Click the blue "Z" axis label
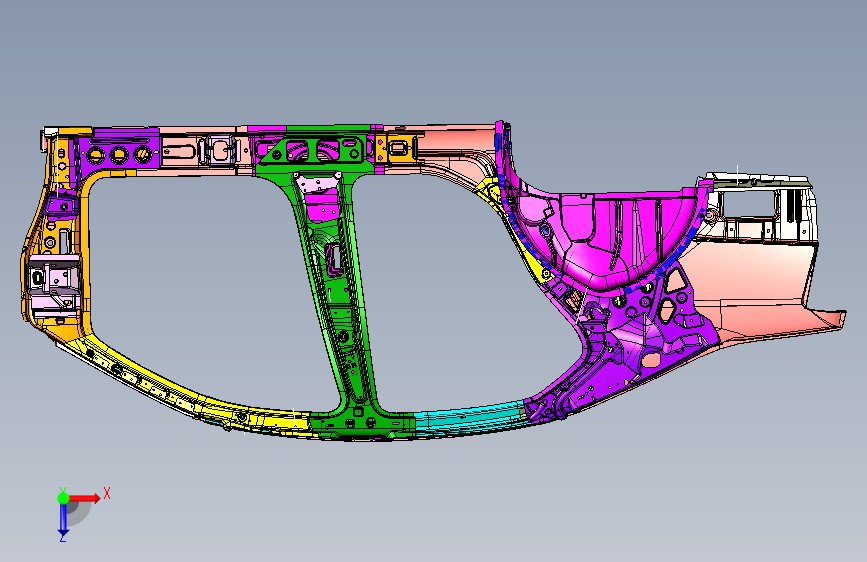Screen dimensions: 867x562 click(63, 537)
